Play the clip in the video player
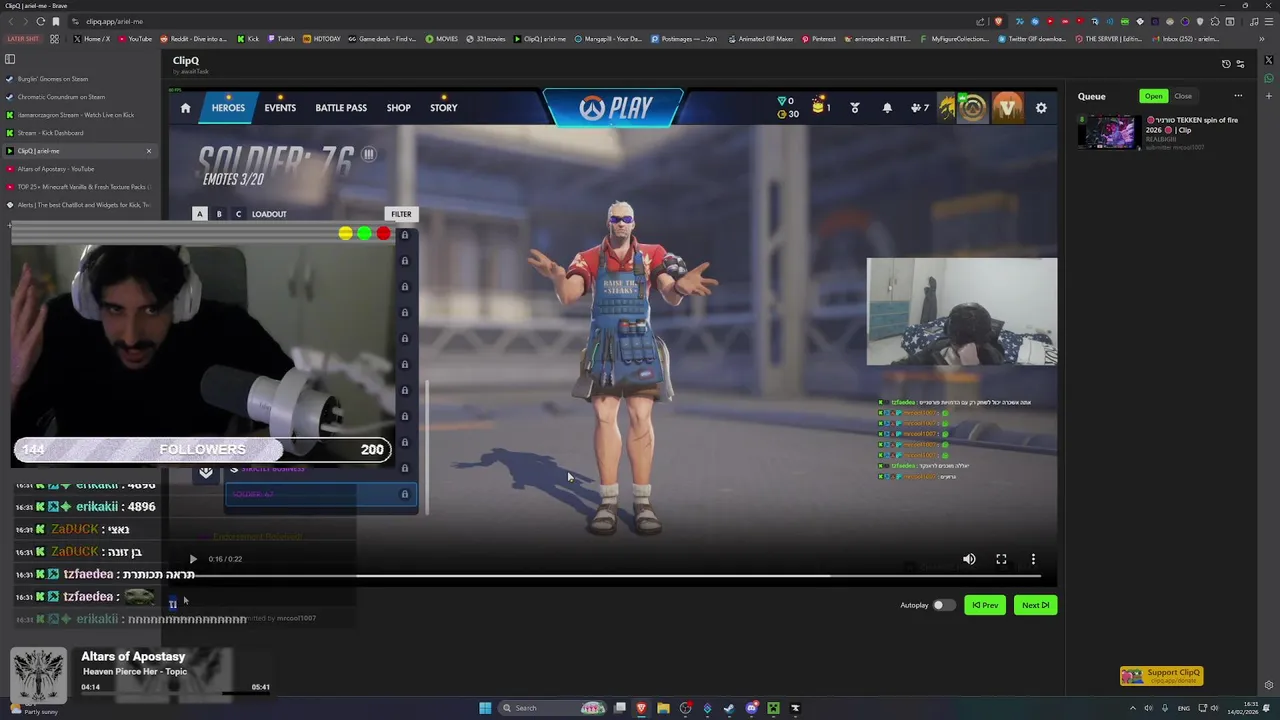Image resolution: width=1280 pixels, height=720 pixels. tap(193, 559)
